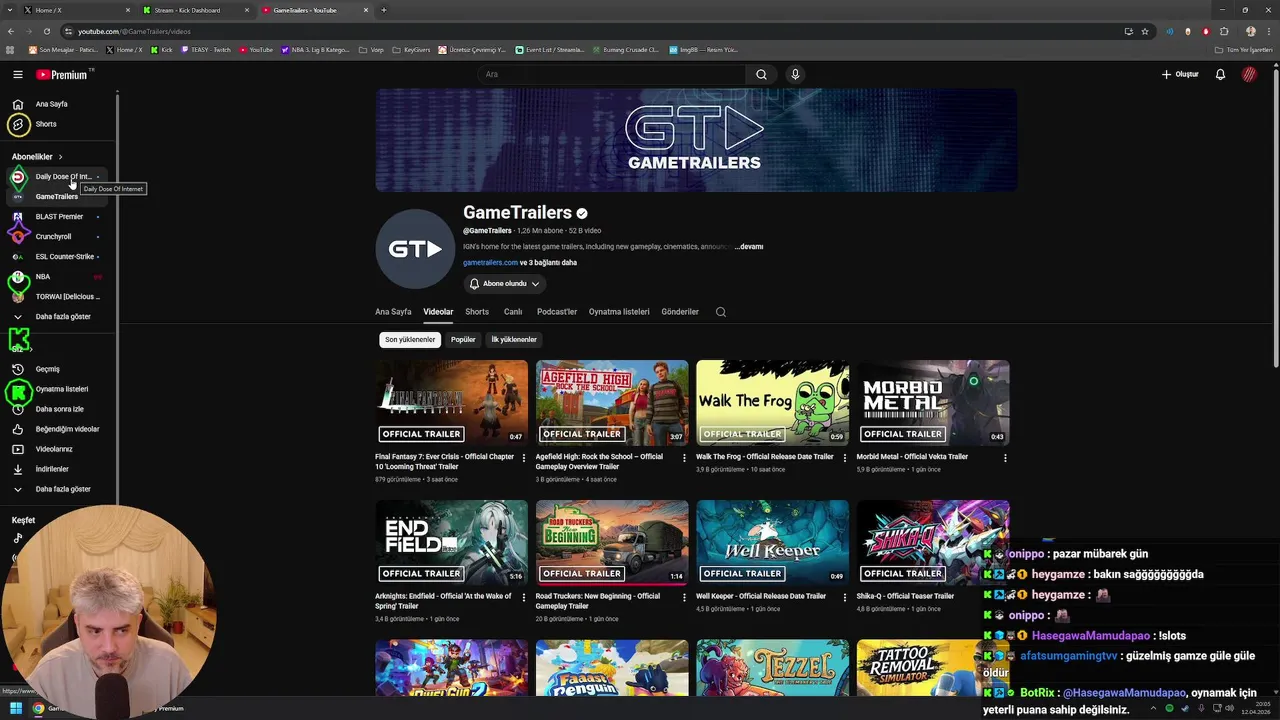
Task: Open a new browser tab
Action: click(x=383, y=10)
